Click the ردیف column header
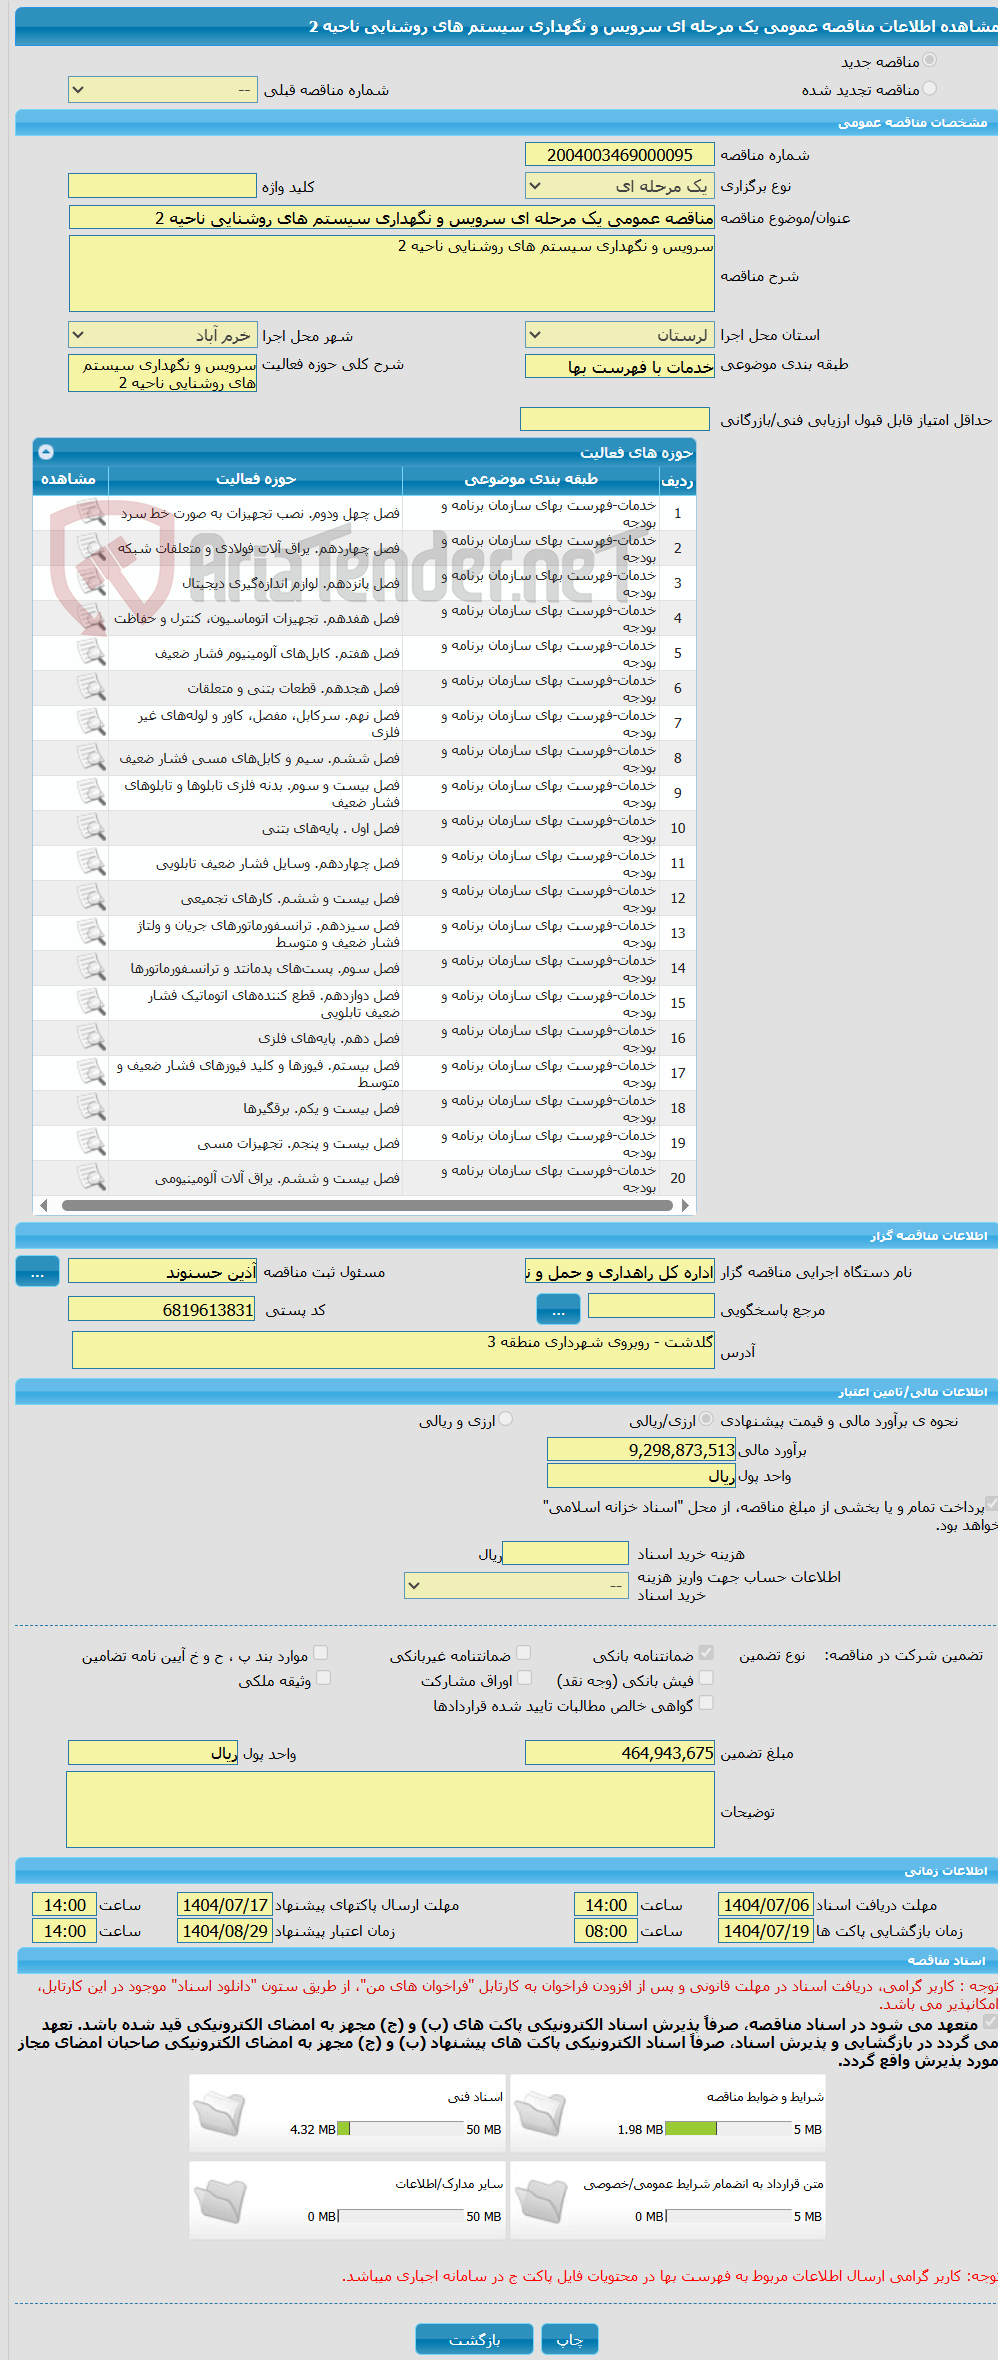 (x=677, y=480)
